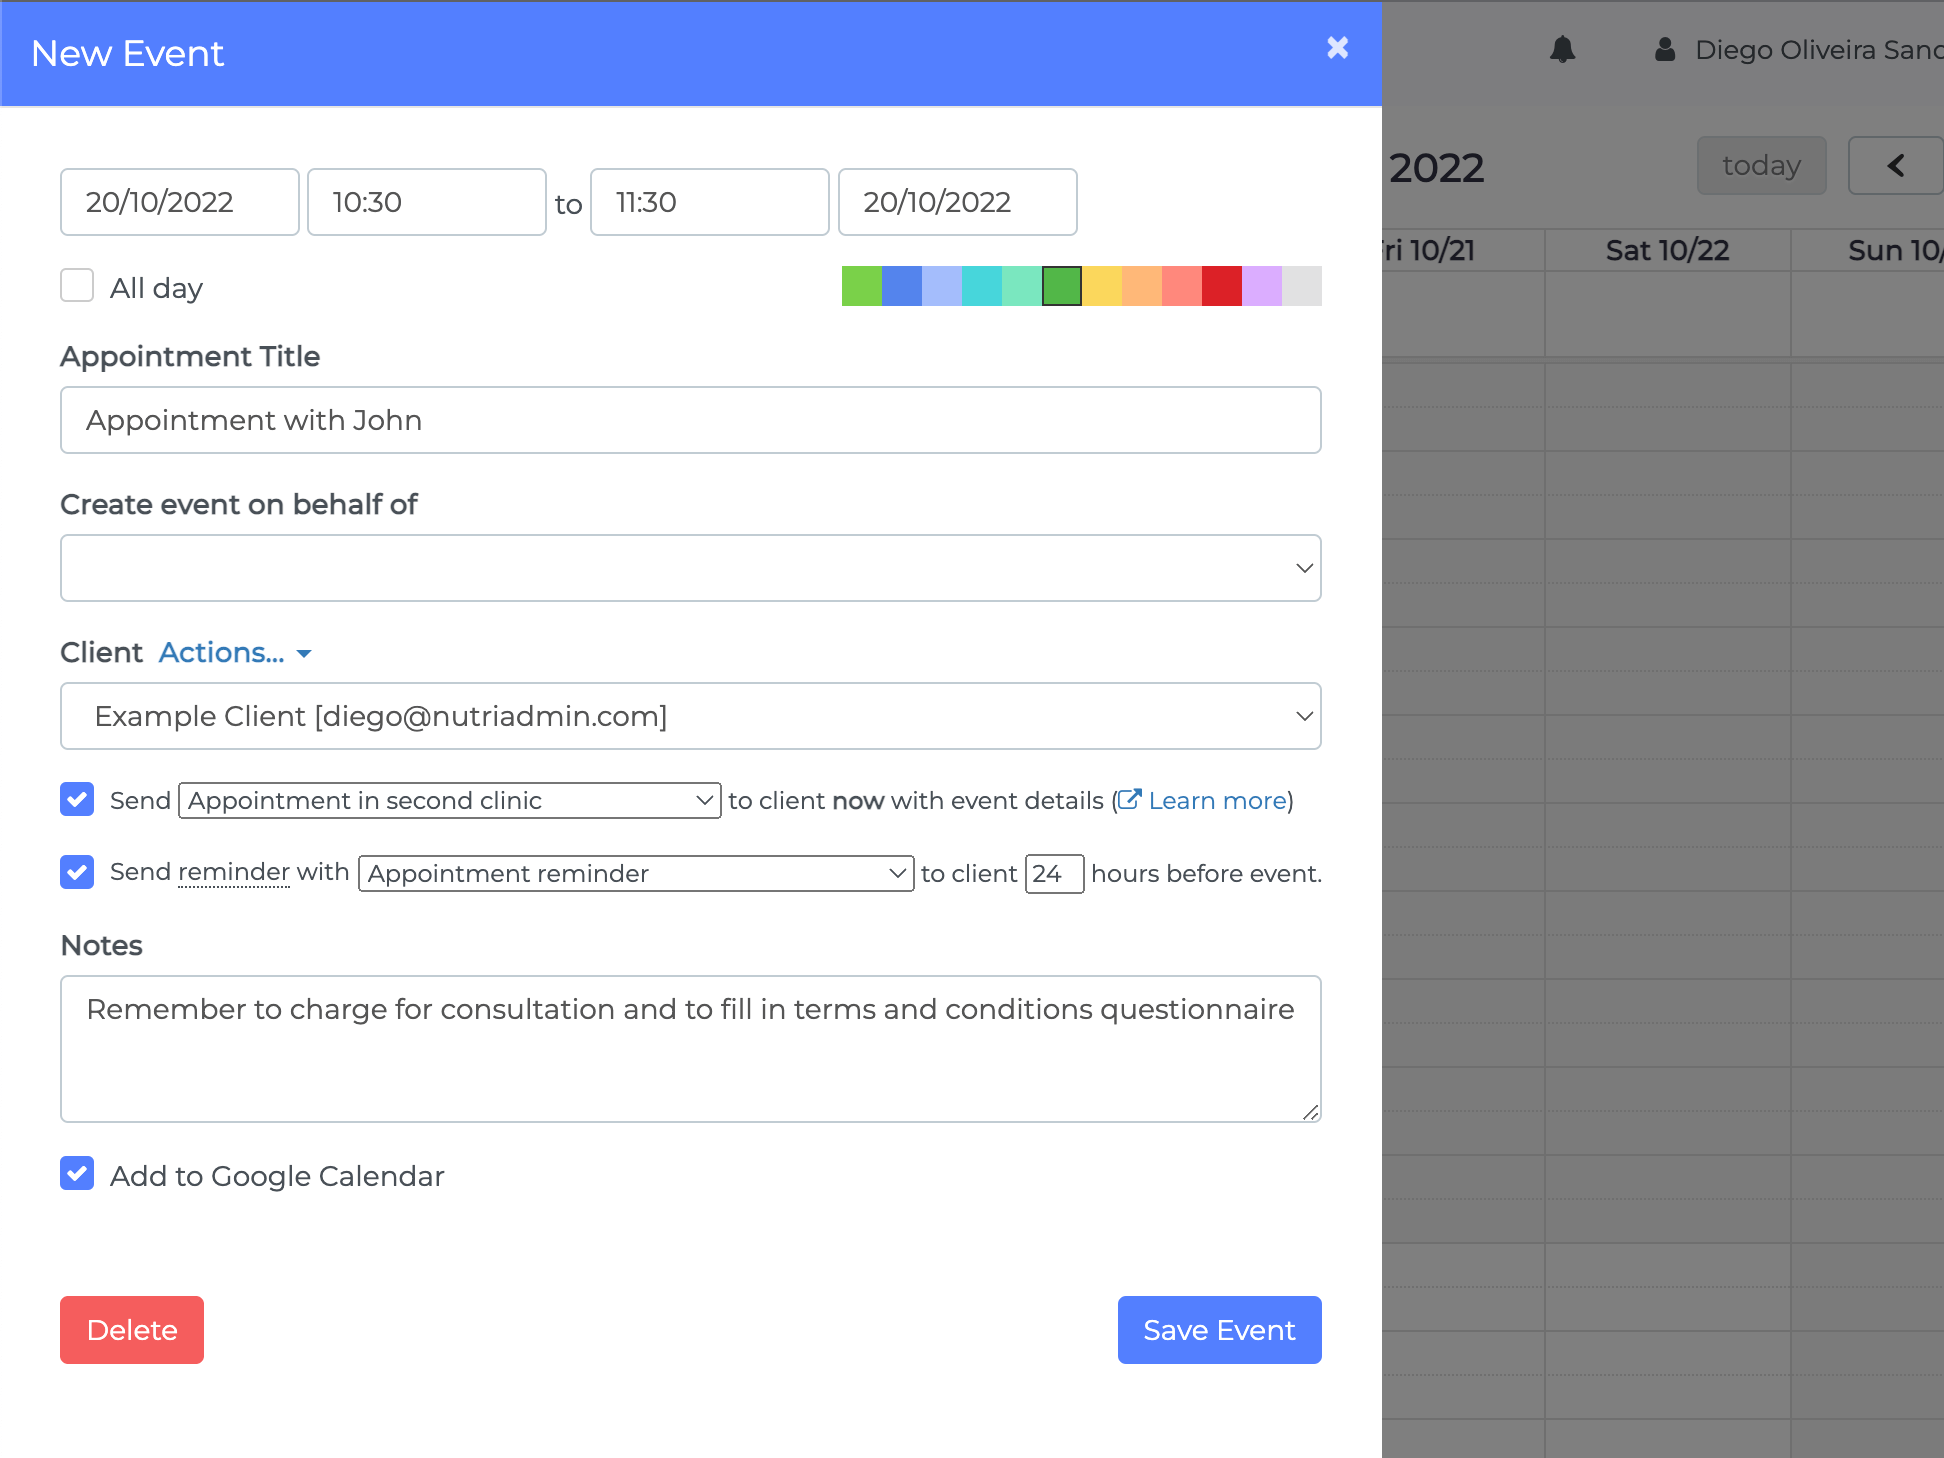Click the Save Event button
The width and height of the screenshot is (1944, 1458).
click(x=1219, y=1330)
